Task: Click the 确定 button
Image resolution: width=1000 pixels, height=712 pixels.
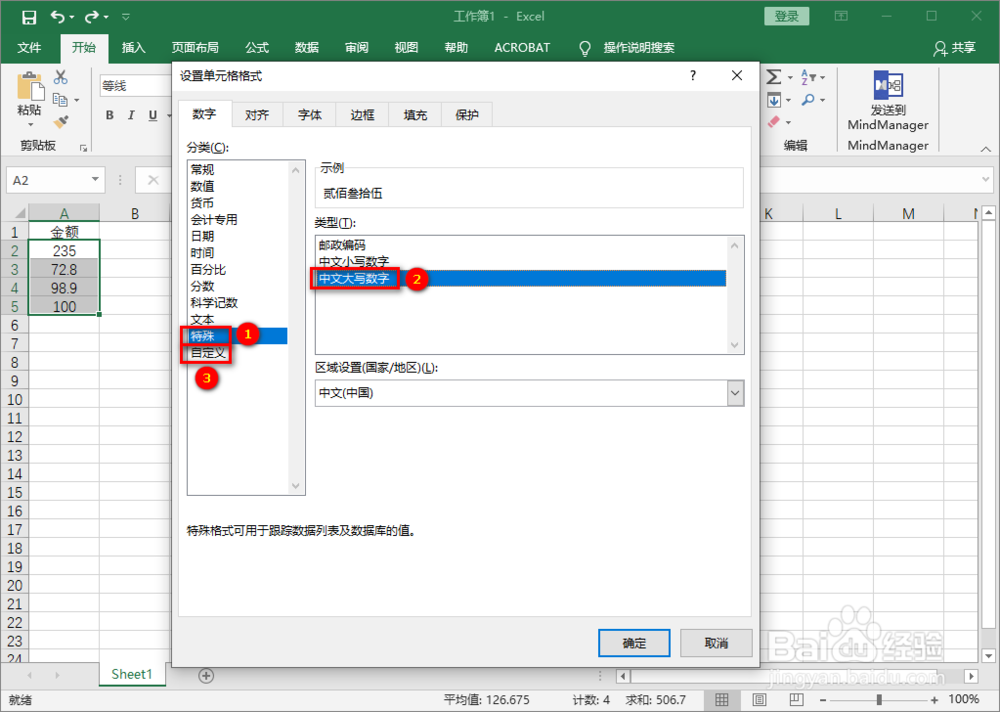Action: (x=634, y=643)
